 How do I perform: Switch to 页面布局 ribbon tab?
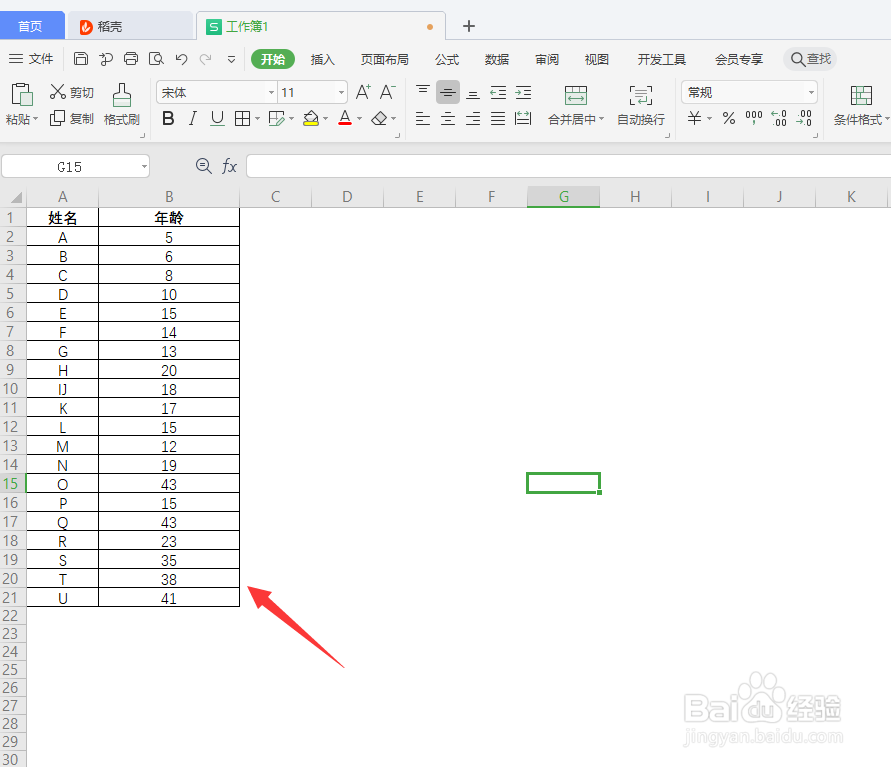click(385, 59)
